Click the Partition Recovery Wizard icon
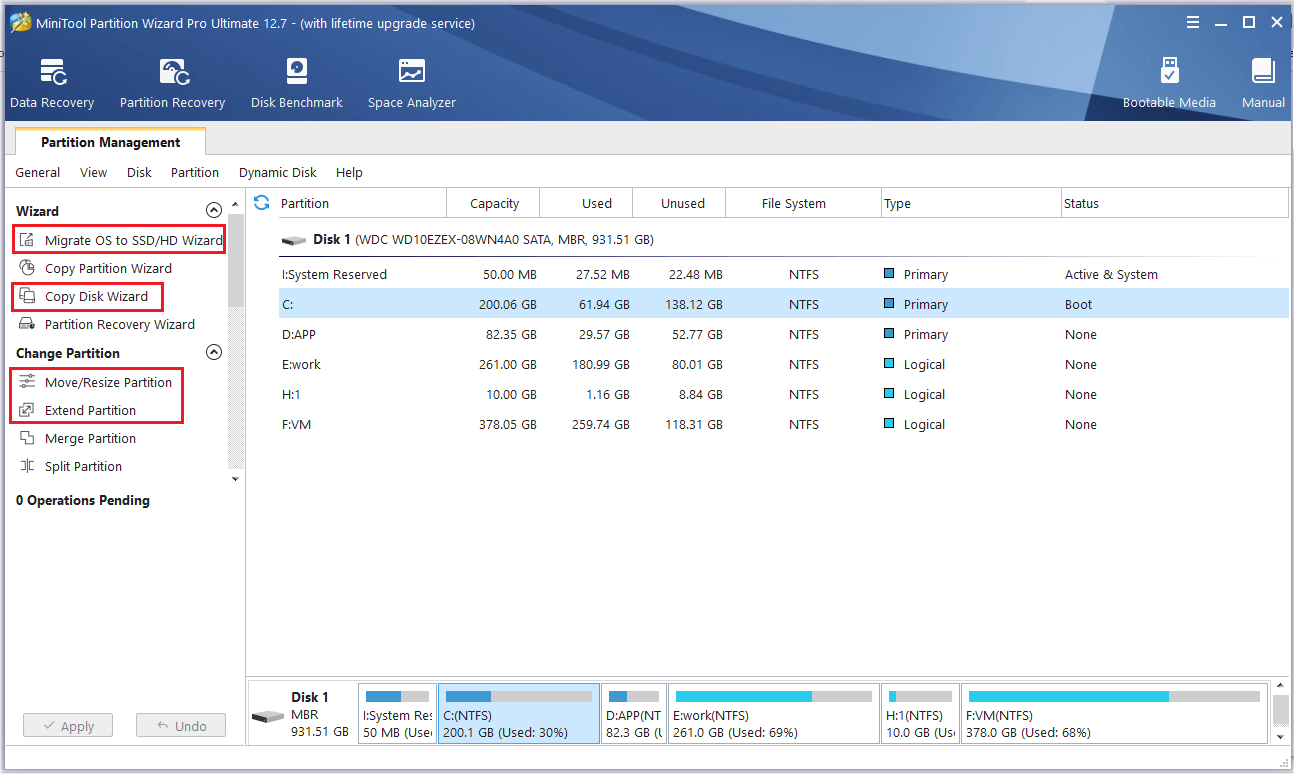1296x774 pixels. coord(27,324)
